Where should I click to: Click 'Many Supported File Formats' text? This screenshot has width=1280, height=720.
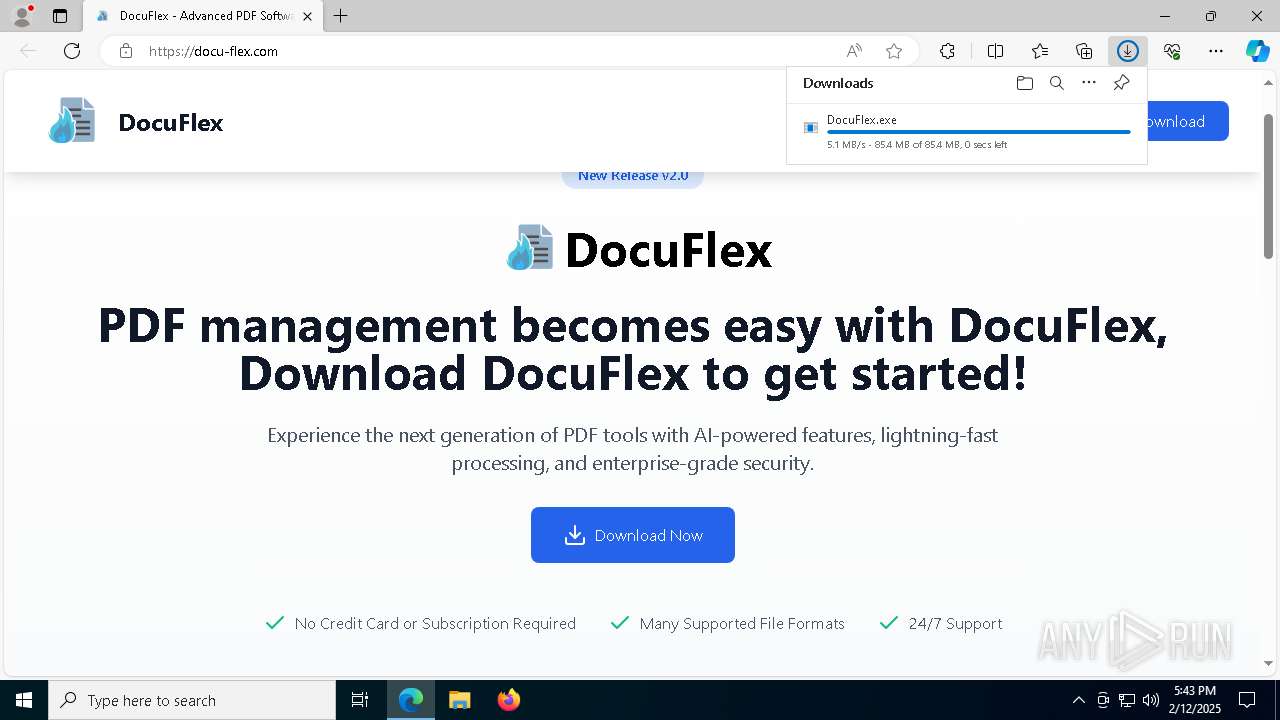(x=742, y=623)
